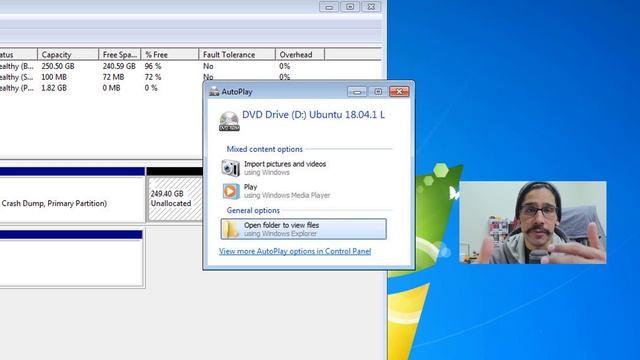Click the camera icon for Import pictures

coord(231,168)
